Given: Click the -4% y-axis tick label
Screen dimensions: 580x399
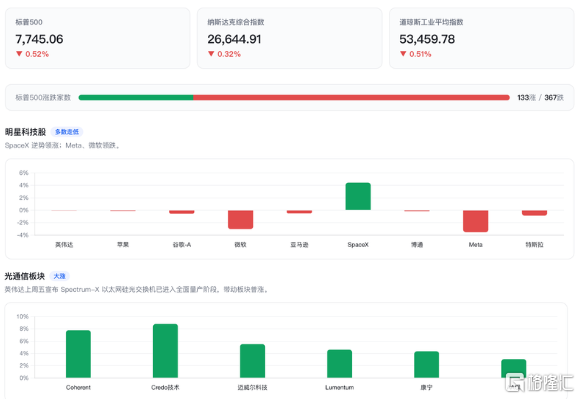Looking at the screenshot, I should pos(23,235).
